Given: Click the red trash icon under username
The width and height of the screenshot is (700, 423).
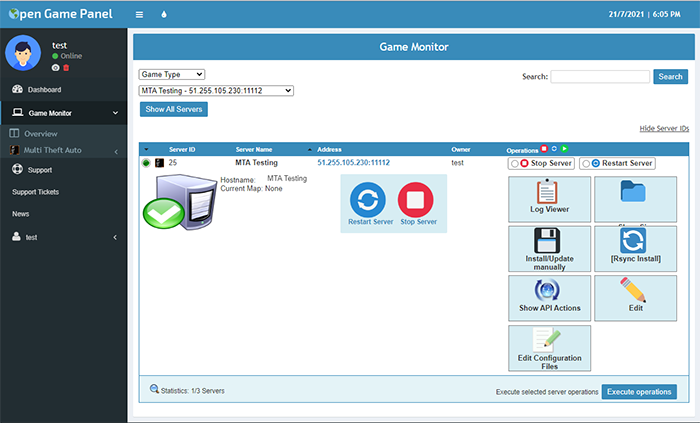Looking at the screenshot, I should point(66,68).
